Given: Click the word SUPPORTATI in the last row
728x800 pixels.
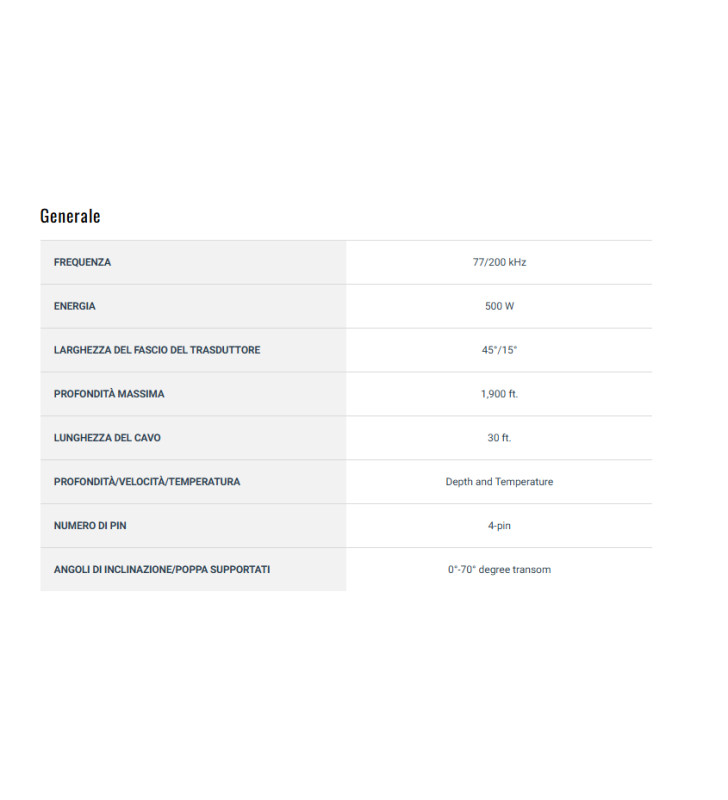Looking at the screenshot, I should click(238, 570).
